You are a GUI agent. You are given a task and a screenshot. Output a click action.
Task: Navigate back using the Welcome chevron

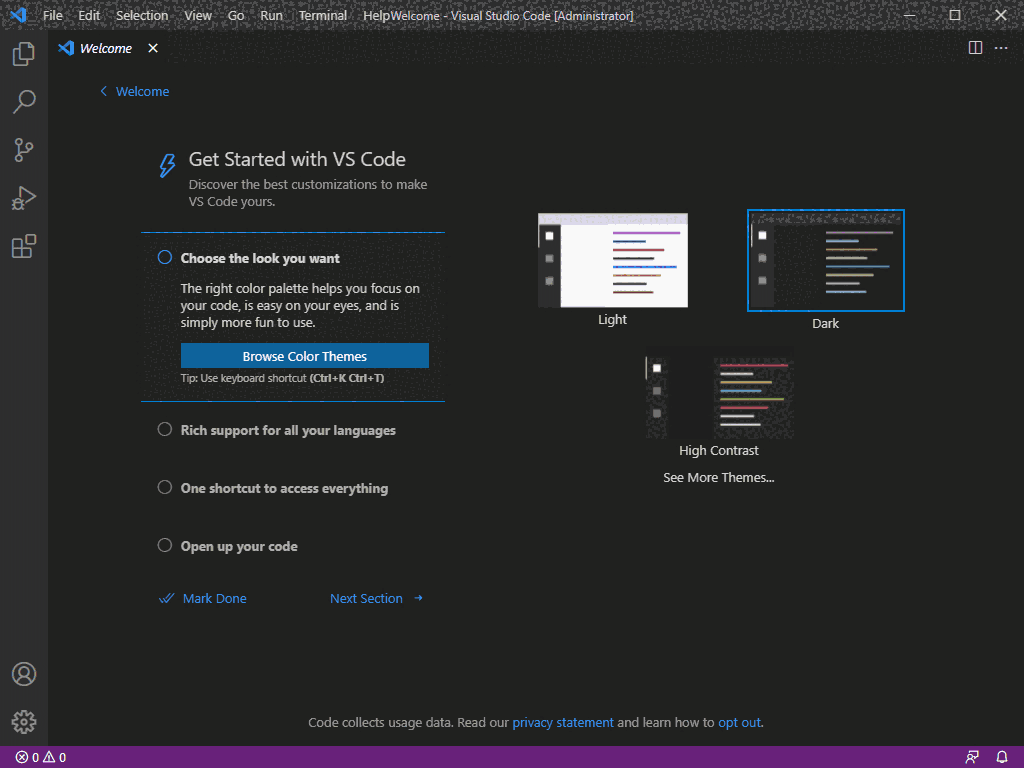(x=134, y=91)
